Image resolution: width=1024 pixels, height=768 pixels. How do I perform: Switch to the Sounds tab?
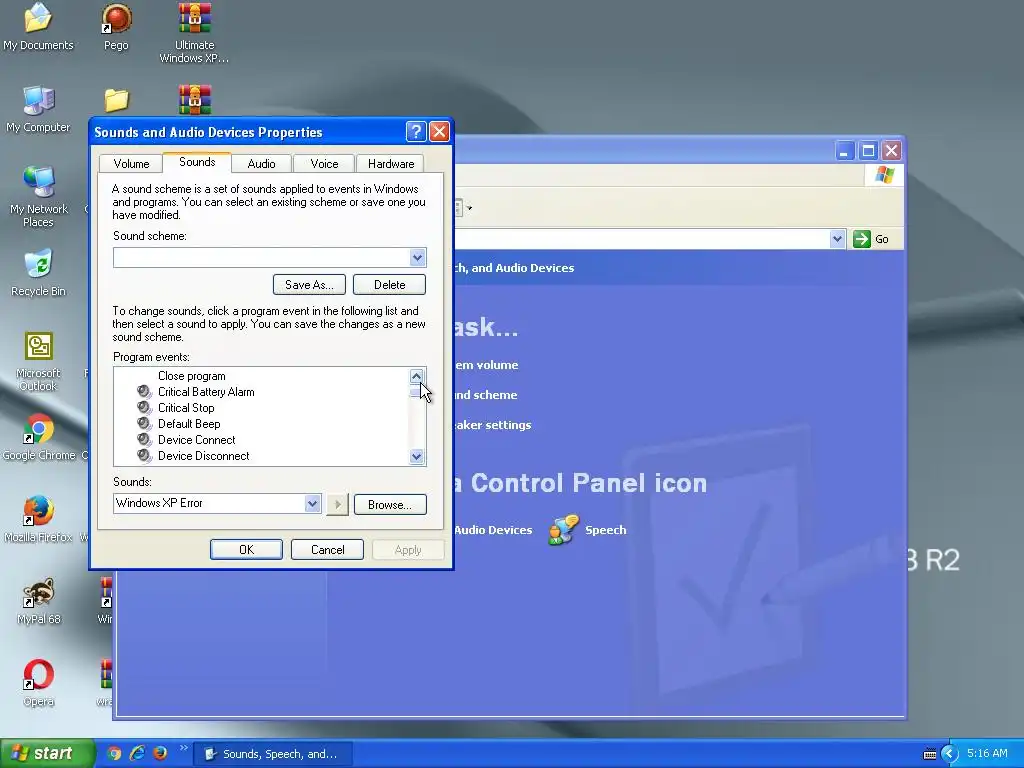197,162
